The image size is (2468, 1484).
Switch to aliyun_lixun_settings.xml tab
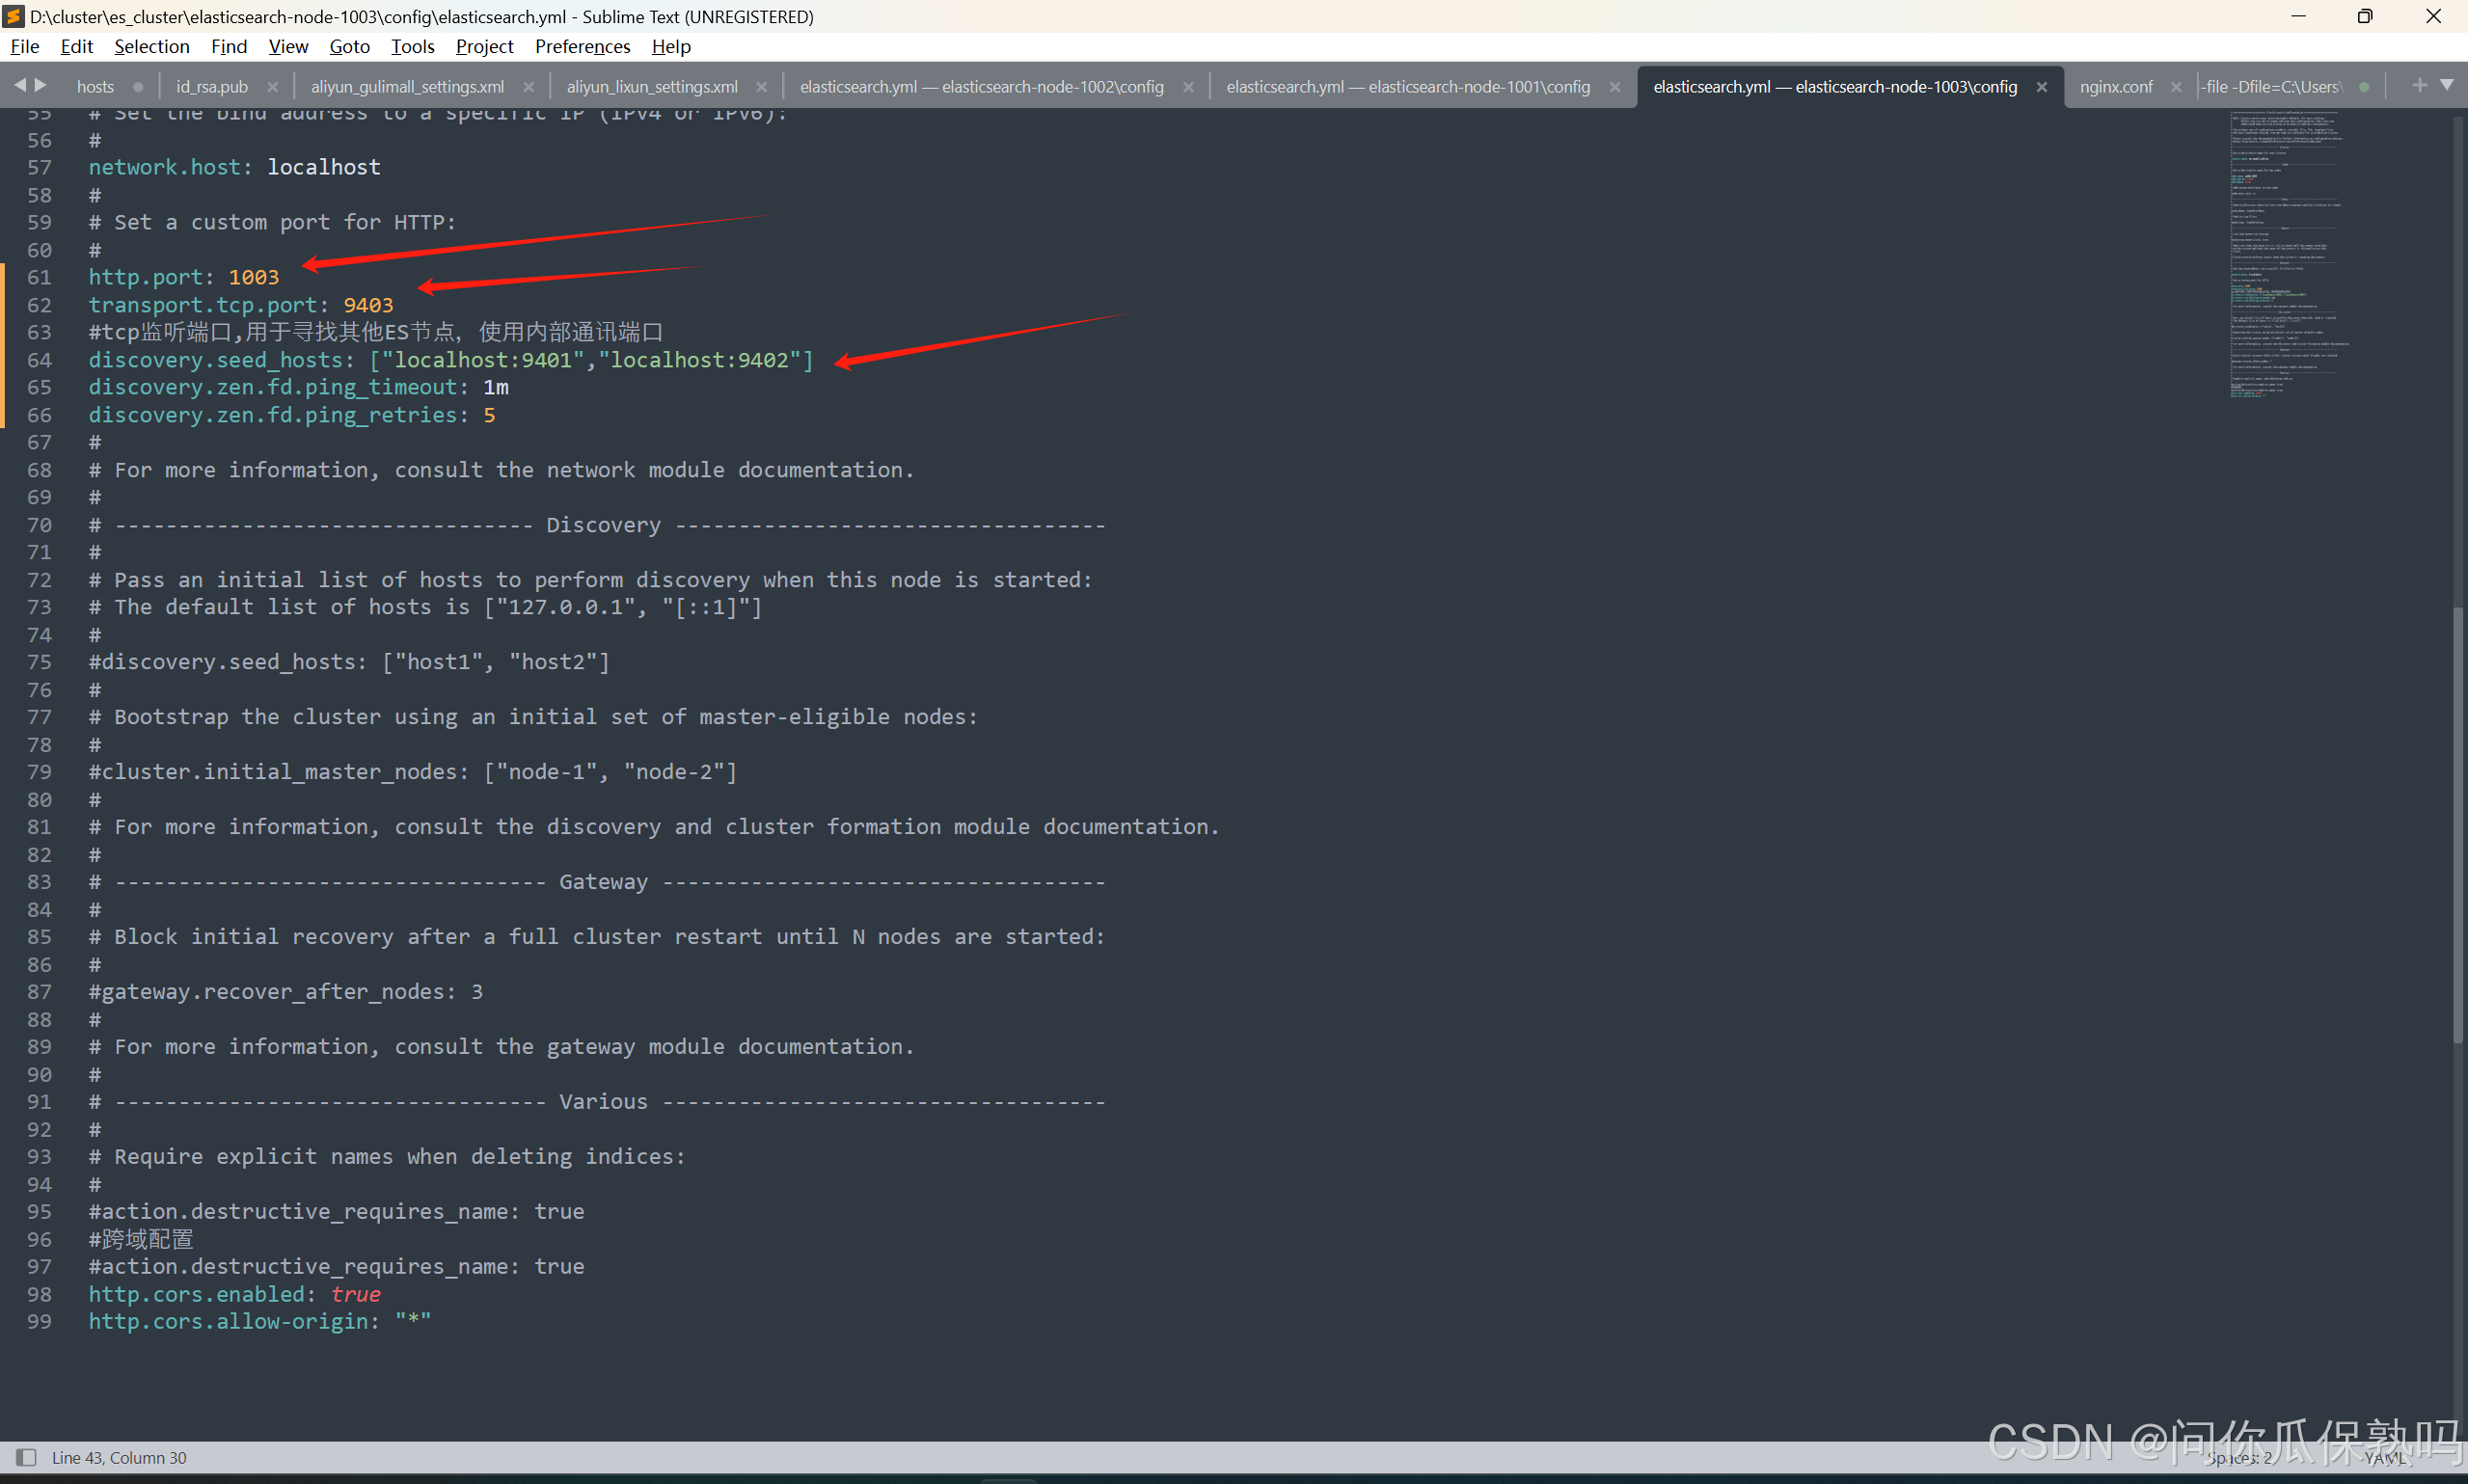point(652,87)
